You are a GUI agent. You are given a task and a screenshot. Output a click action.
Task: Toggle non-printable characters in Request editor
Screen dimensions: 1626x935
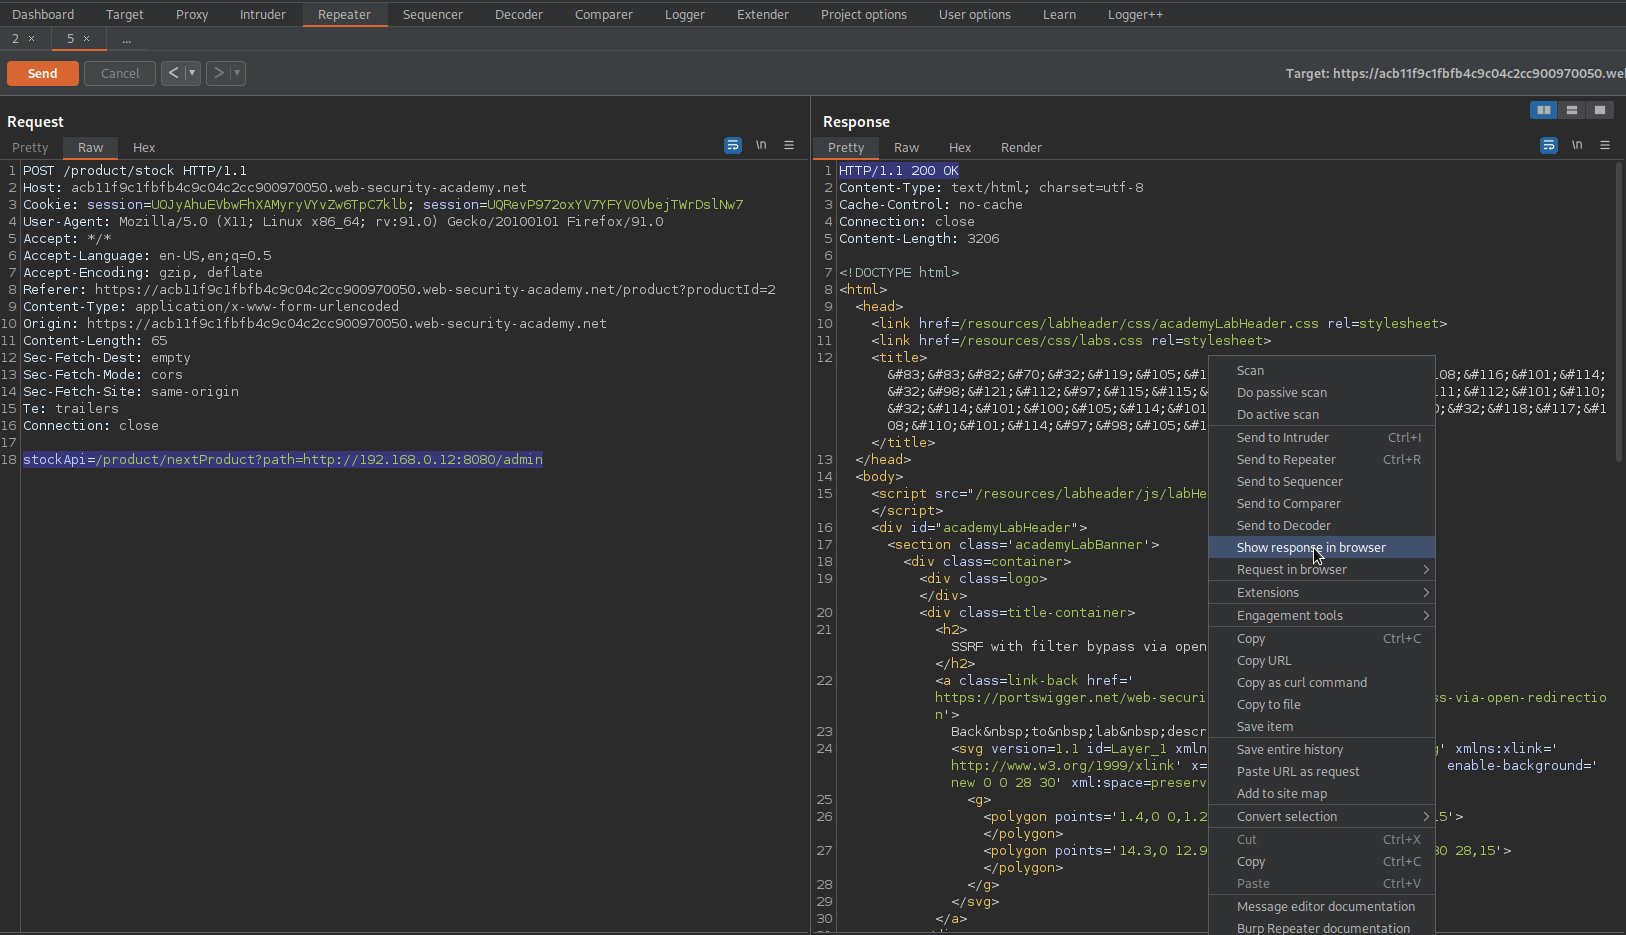click(761, 145)
